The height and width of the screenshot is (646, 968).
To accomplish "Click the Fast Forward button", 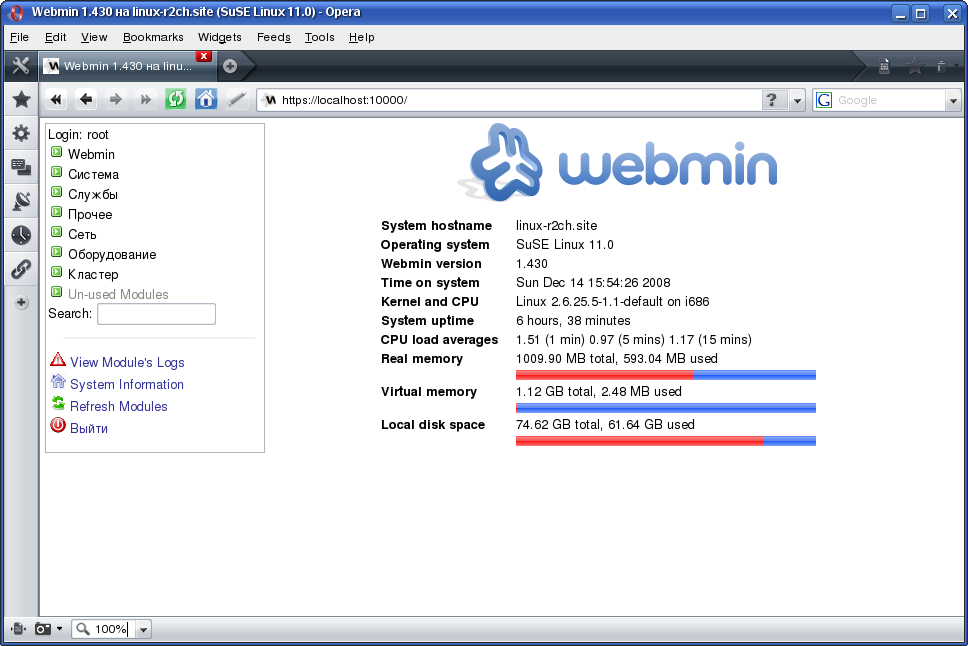I will [146, 99].
